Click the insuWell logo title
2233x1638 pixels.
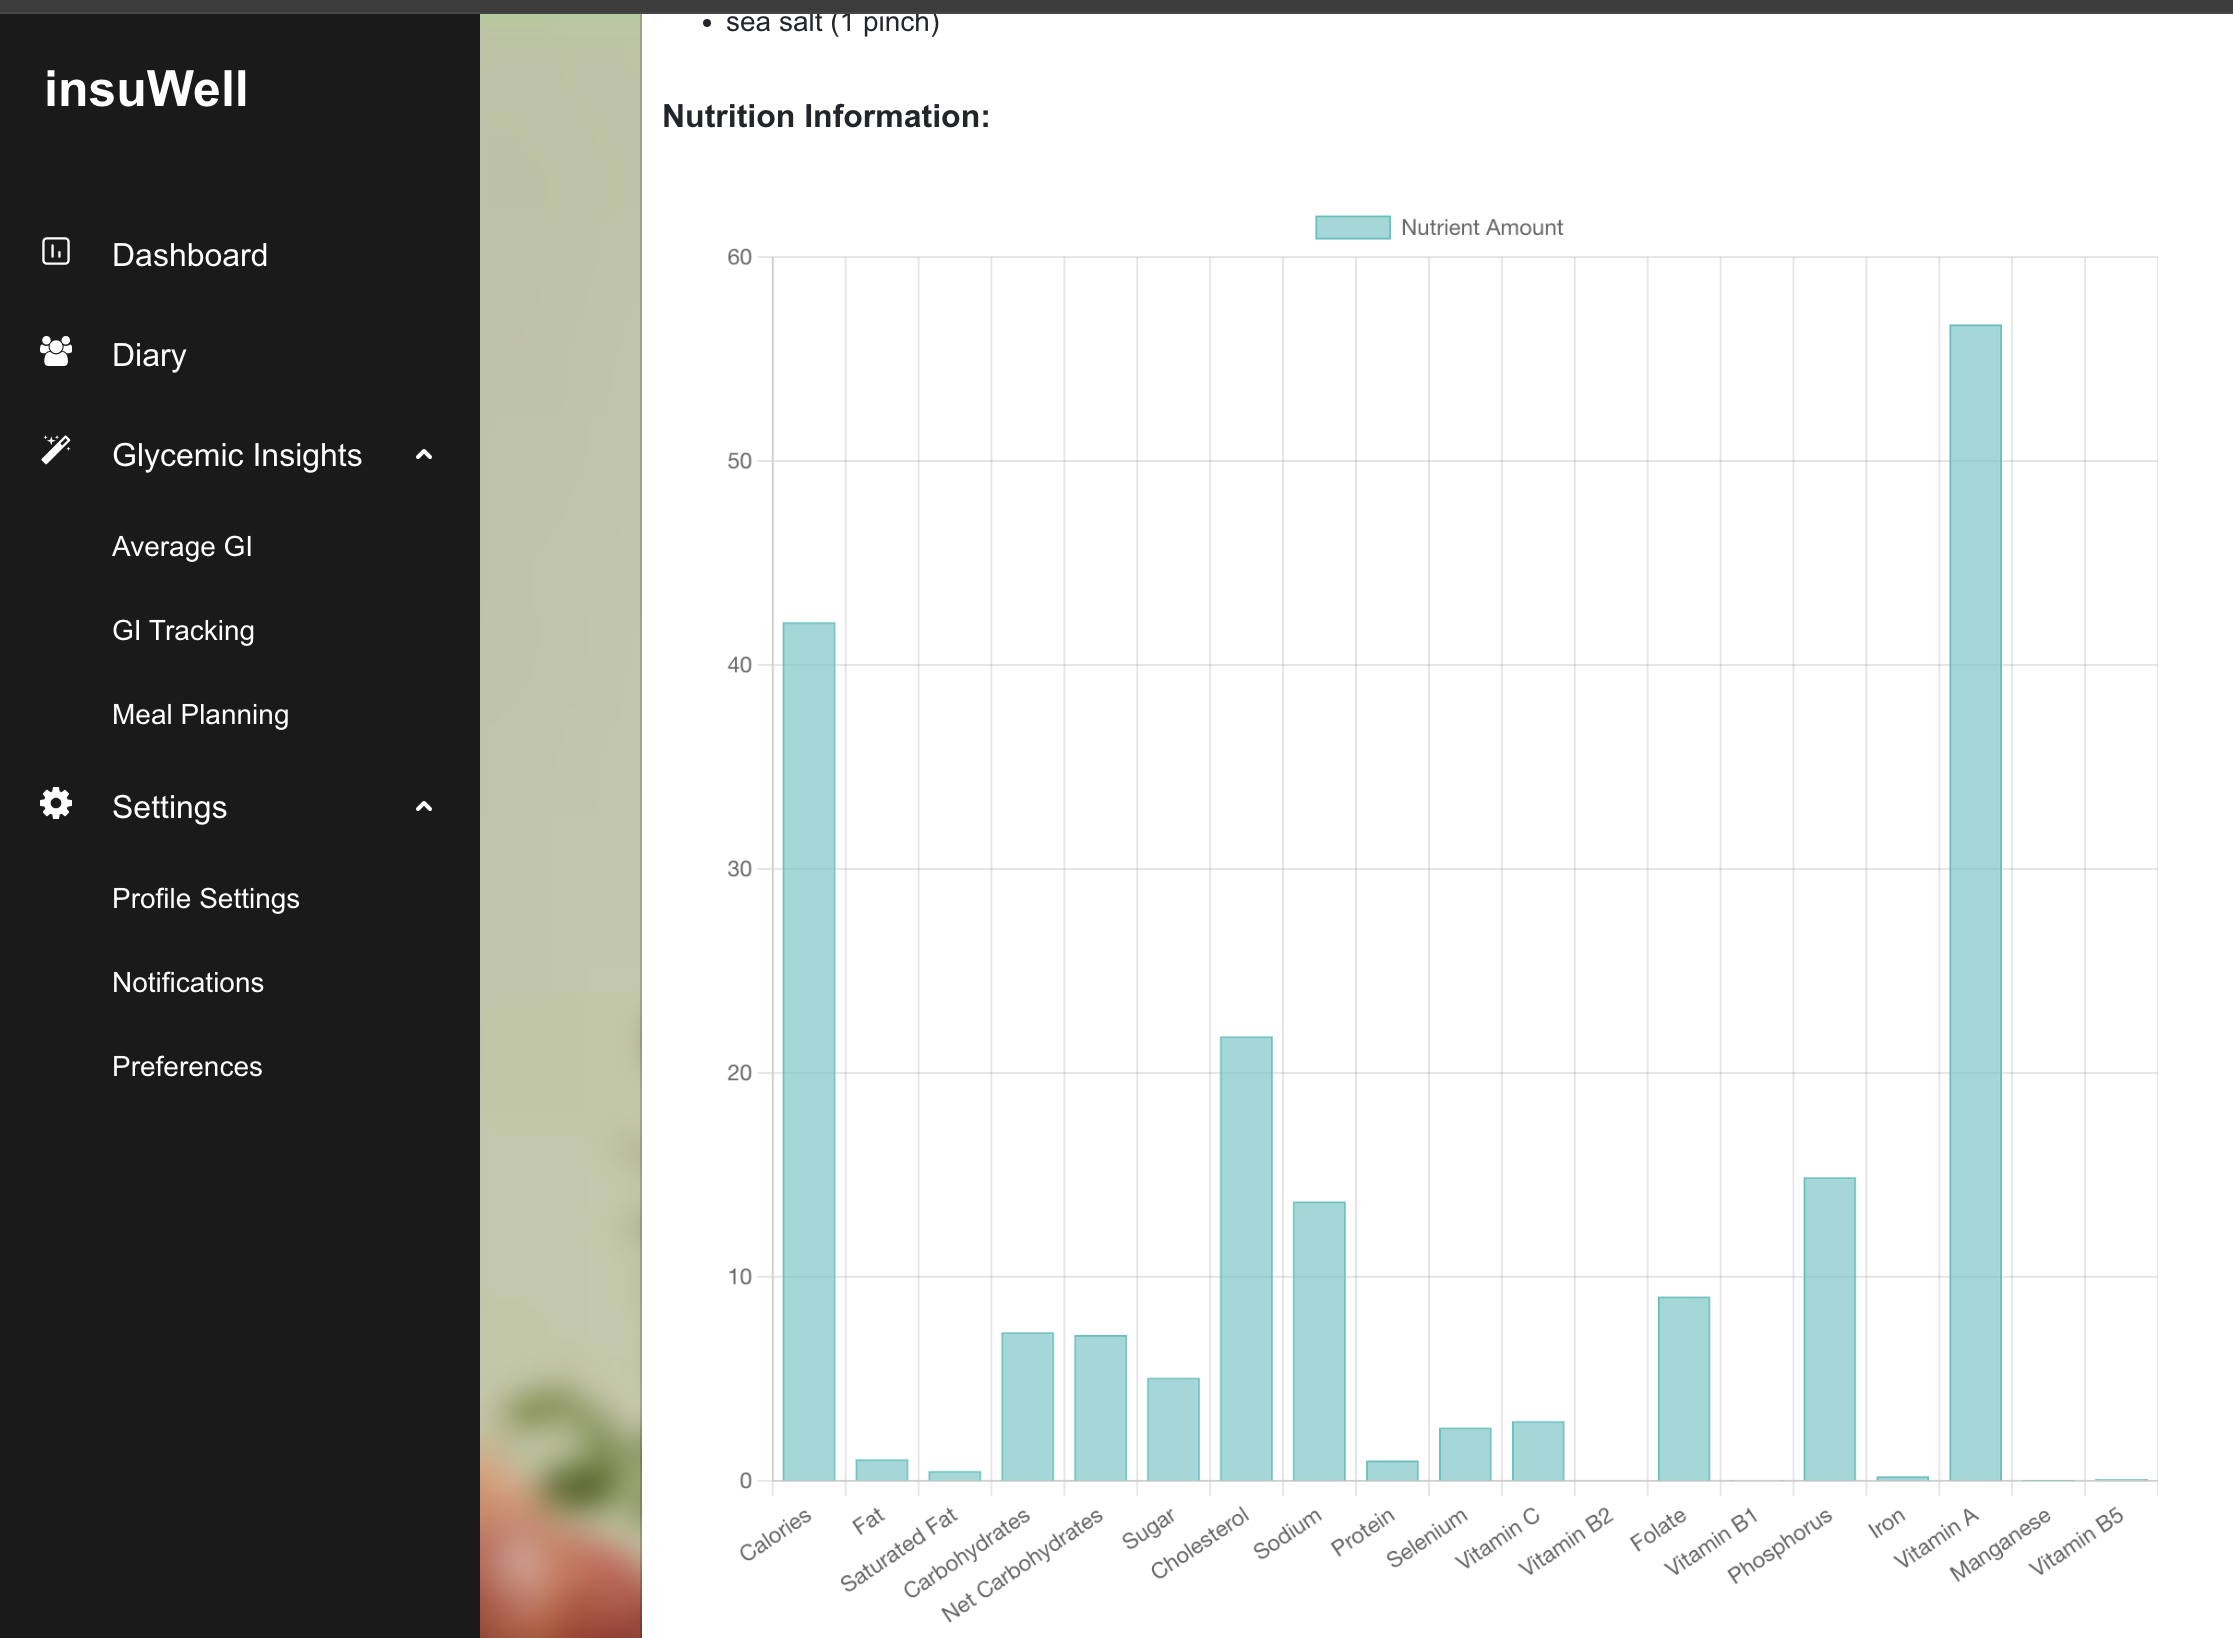[146, 88]
